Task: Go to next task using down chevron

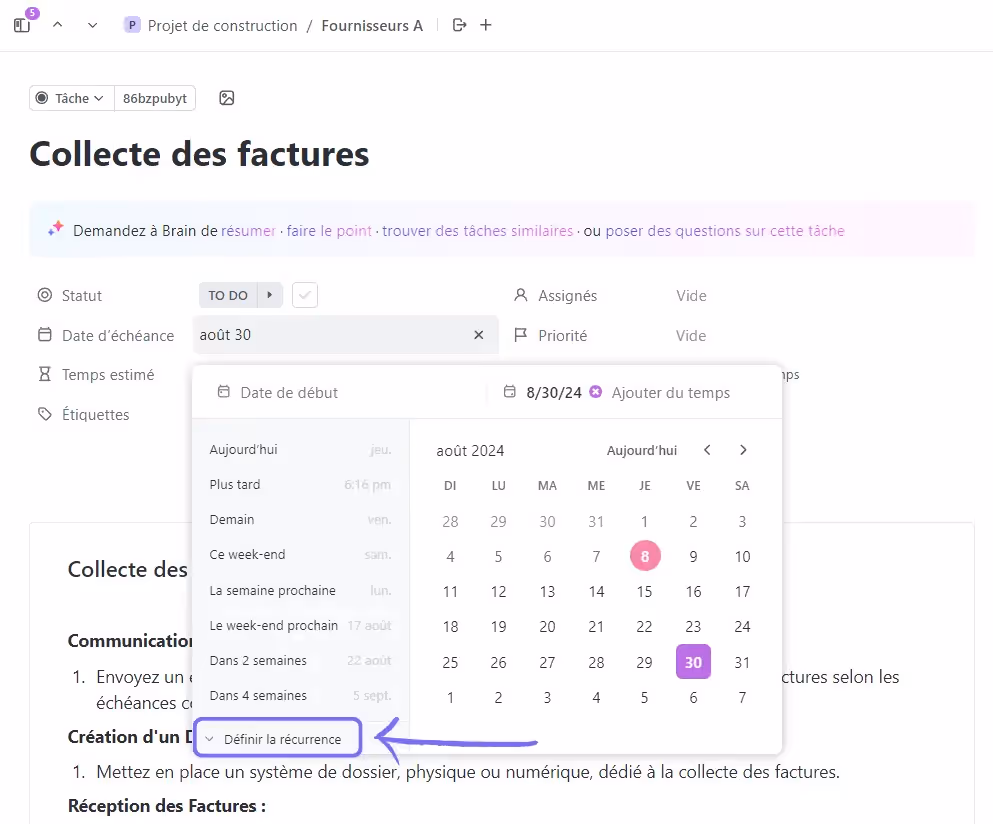Action: pyautogui.click(x=93, y=25)
